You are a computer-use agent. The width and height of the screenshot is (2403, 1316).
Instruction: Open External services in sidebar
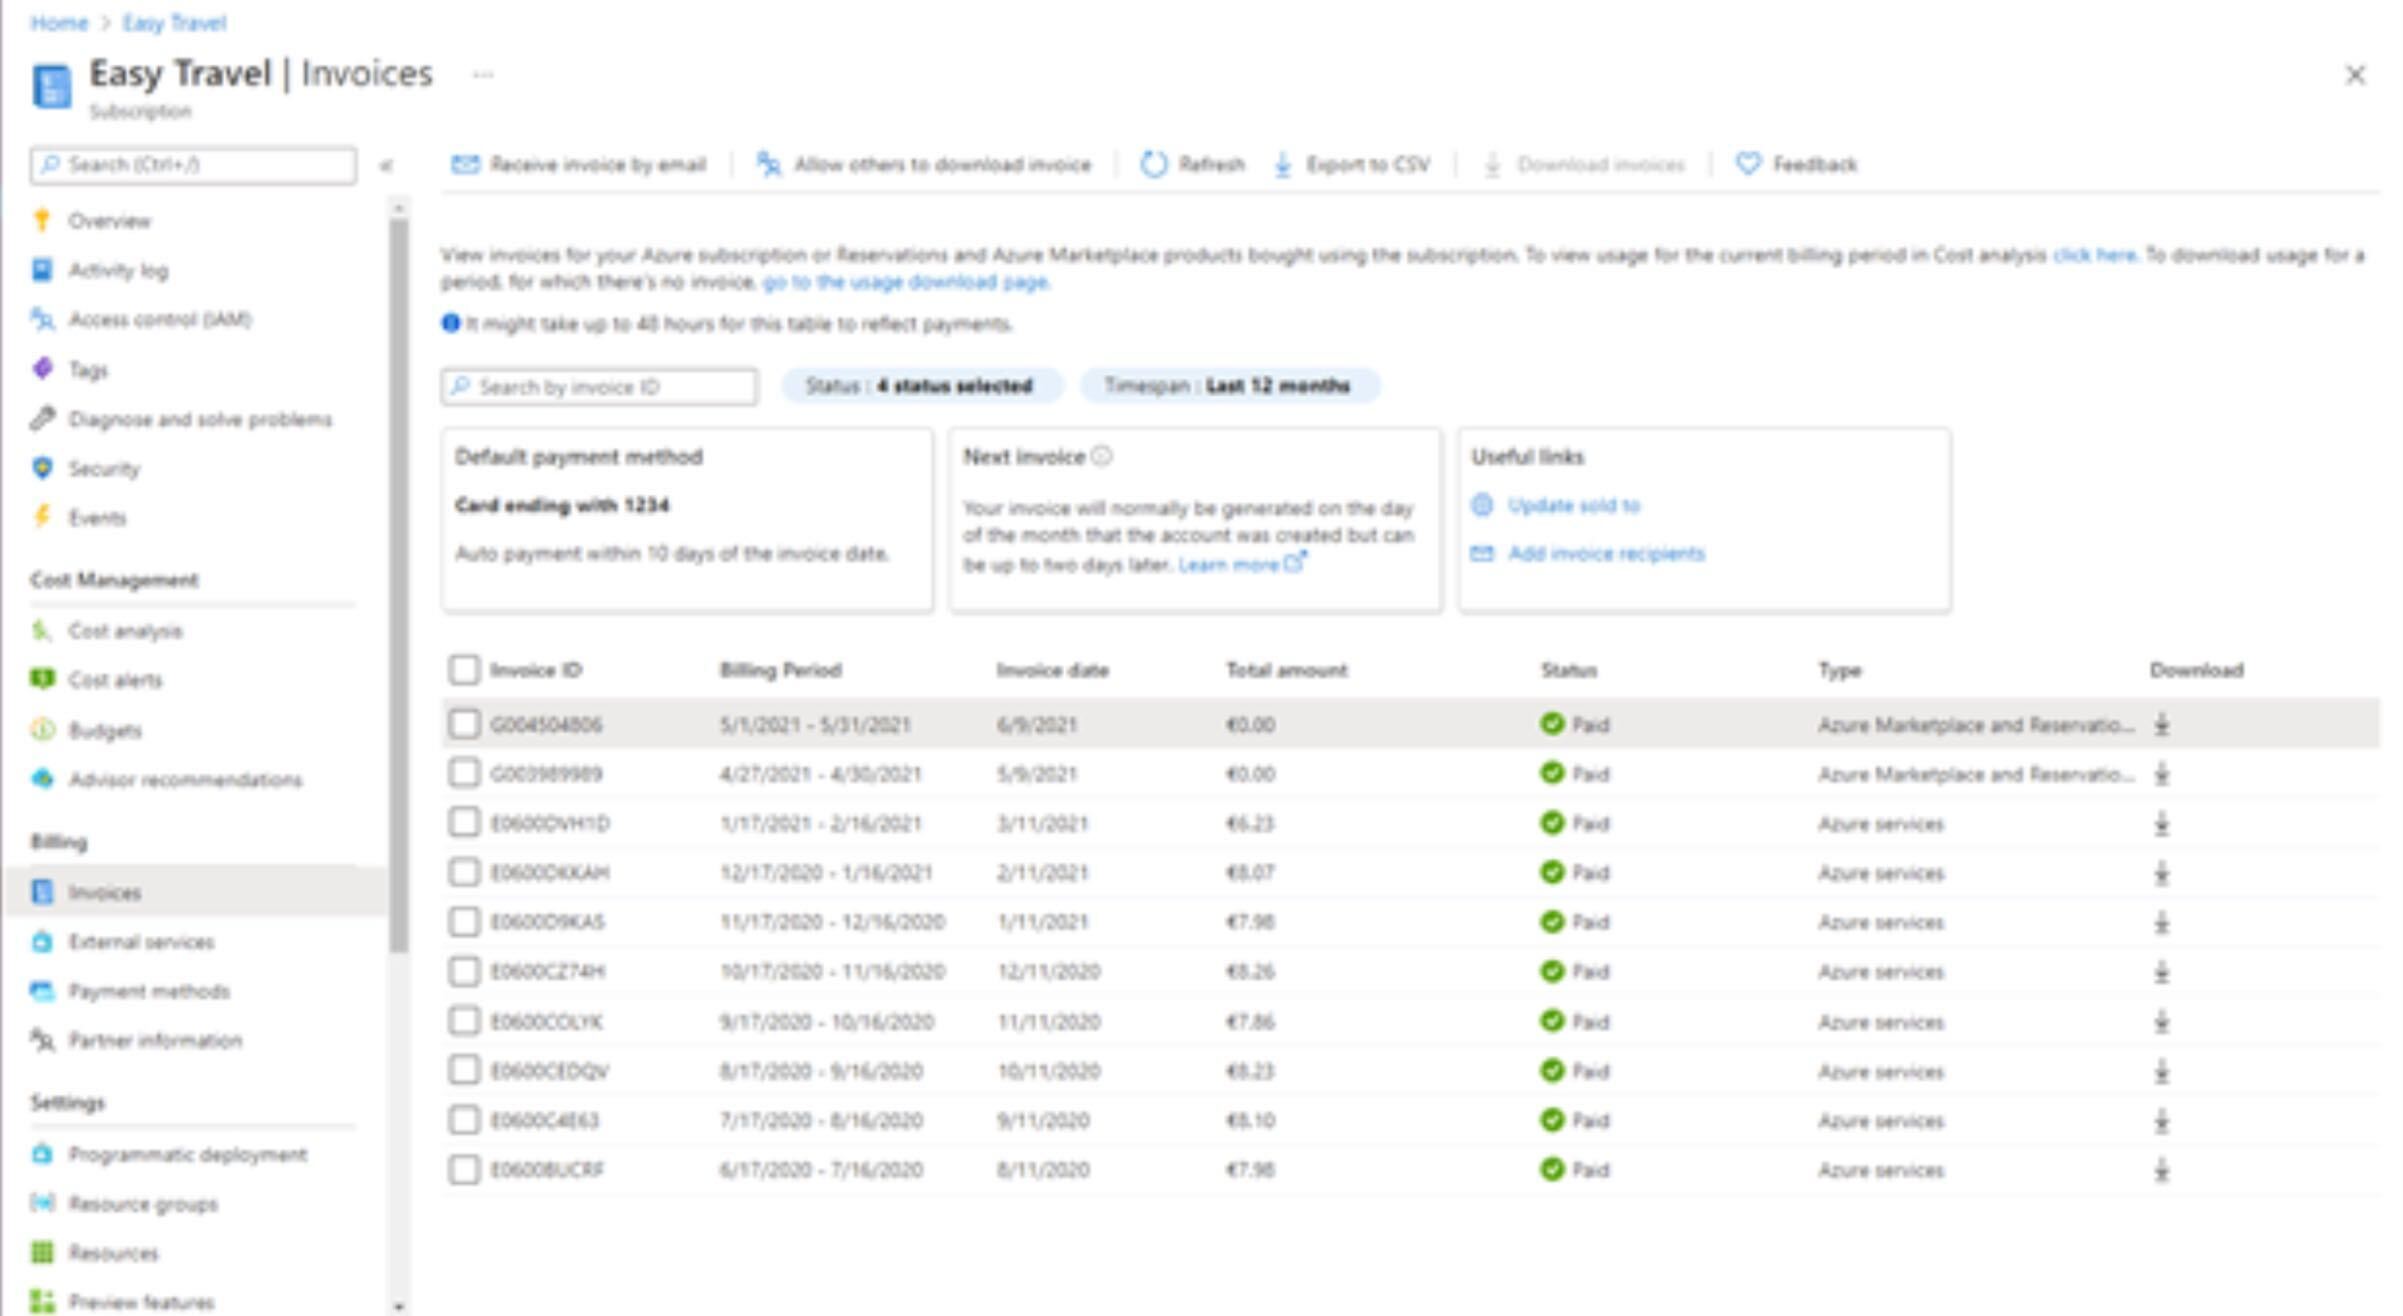coord(141,942)
